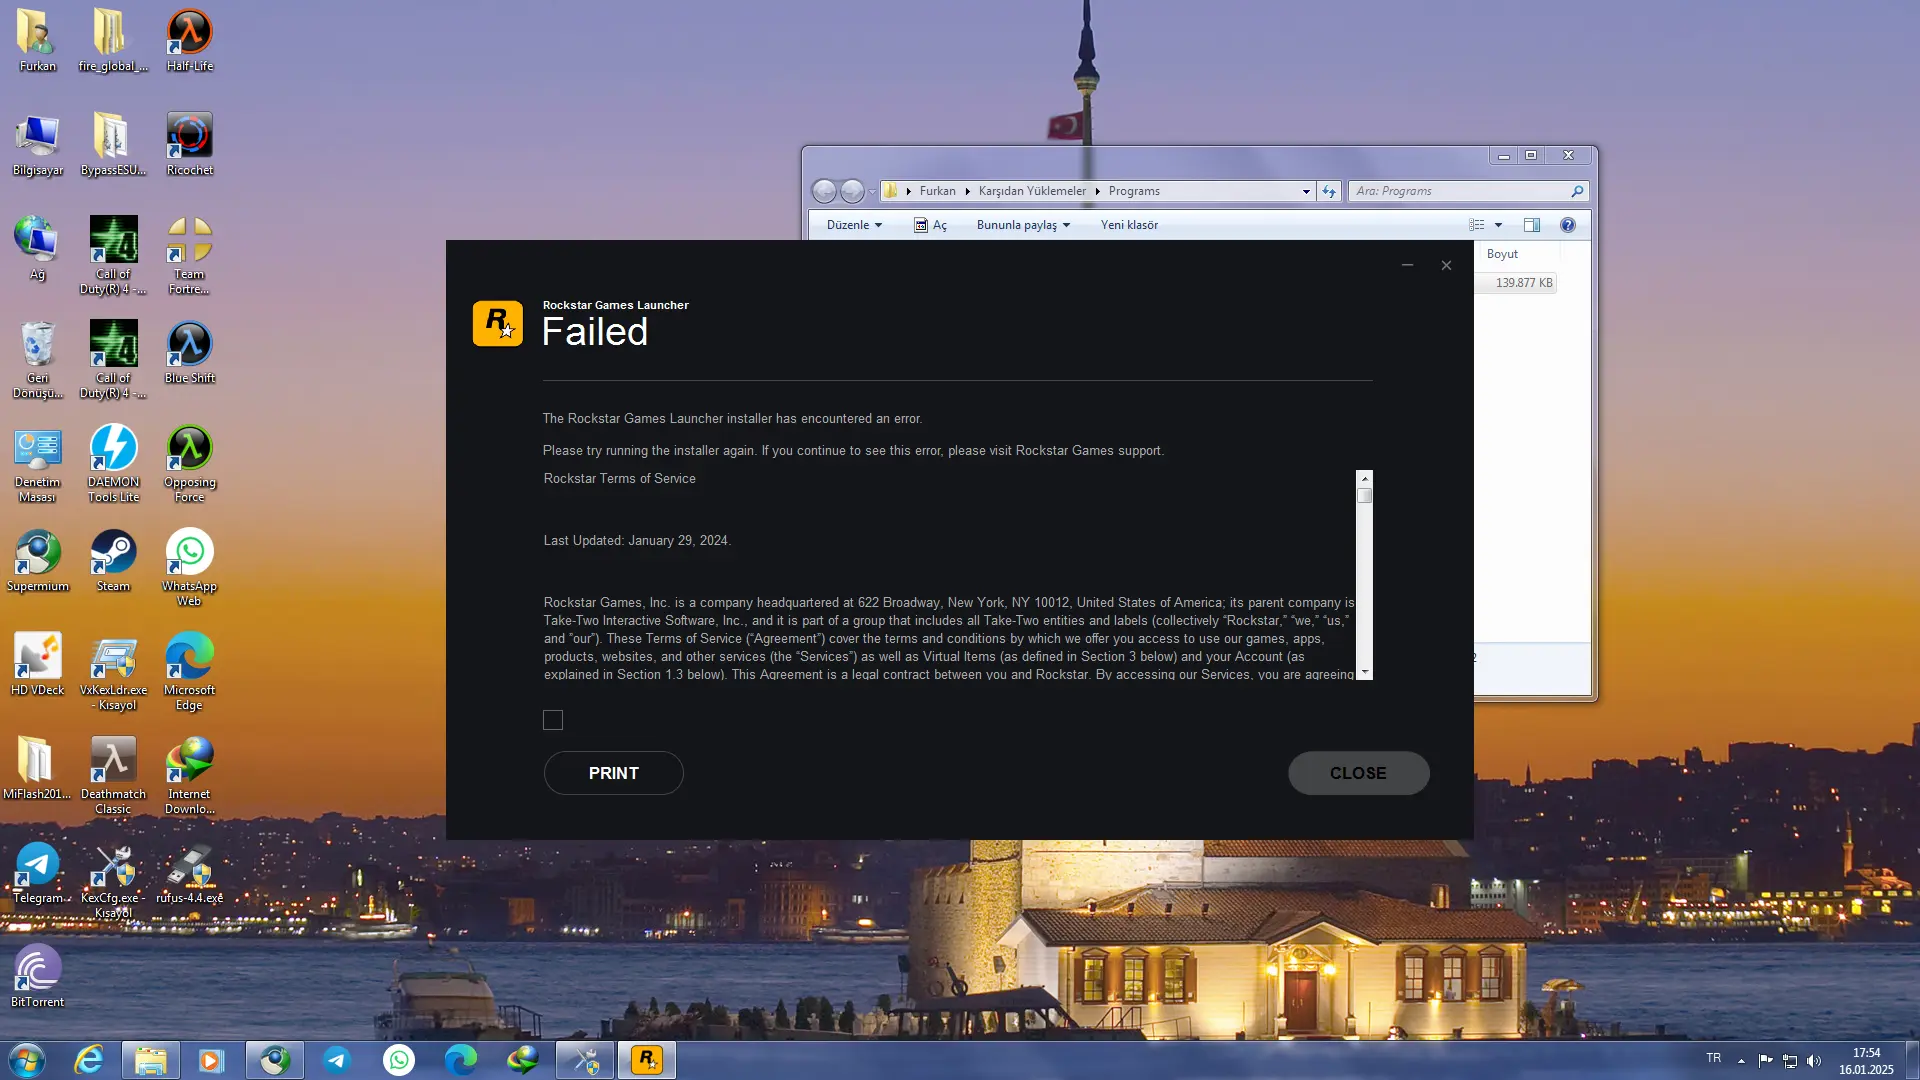Open the Call of Duty(R) 4 icon beside Ağ
This screenshot has height=1080, width=1920.
pyautogui.click(x=113, y=256)
